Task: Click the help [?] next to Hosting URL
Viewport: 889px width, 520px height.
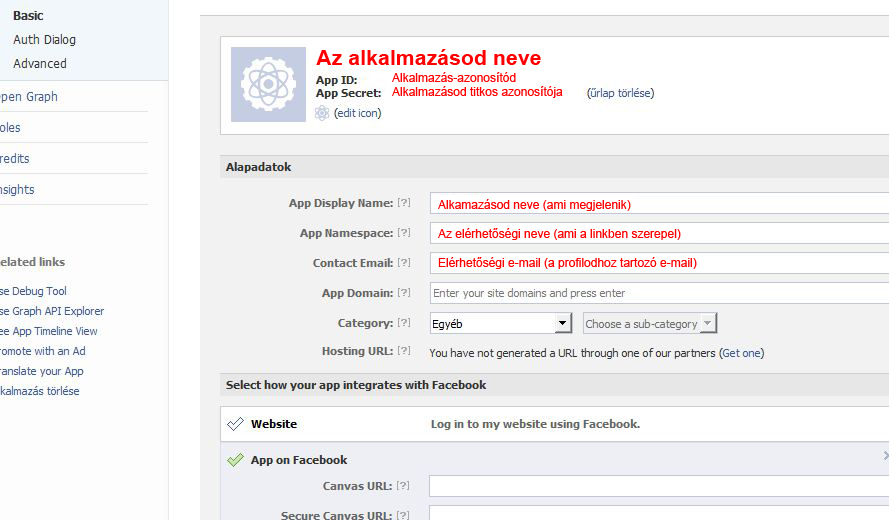Action: point(404,350)
